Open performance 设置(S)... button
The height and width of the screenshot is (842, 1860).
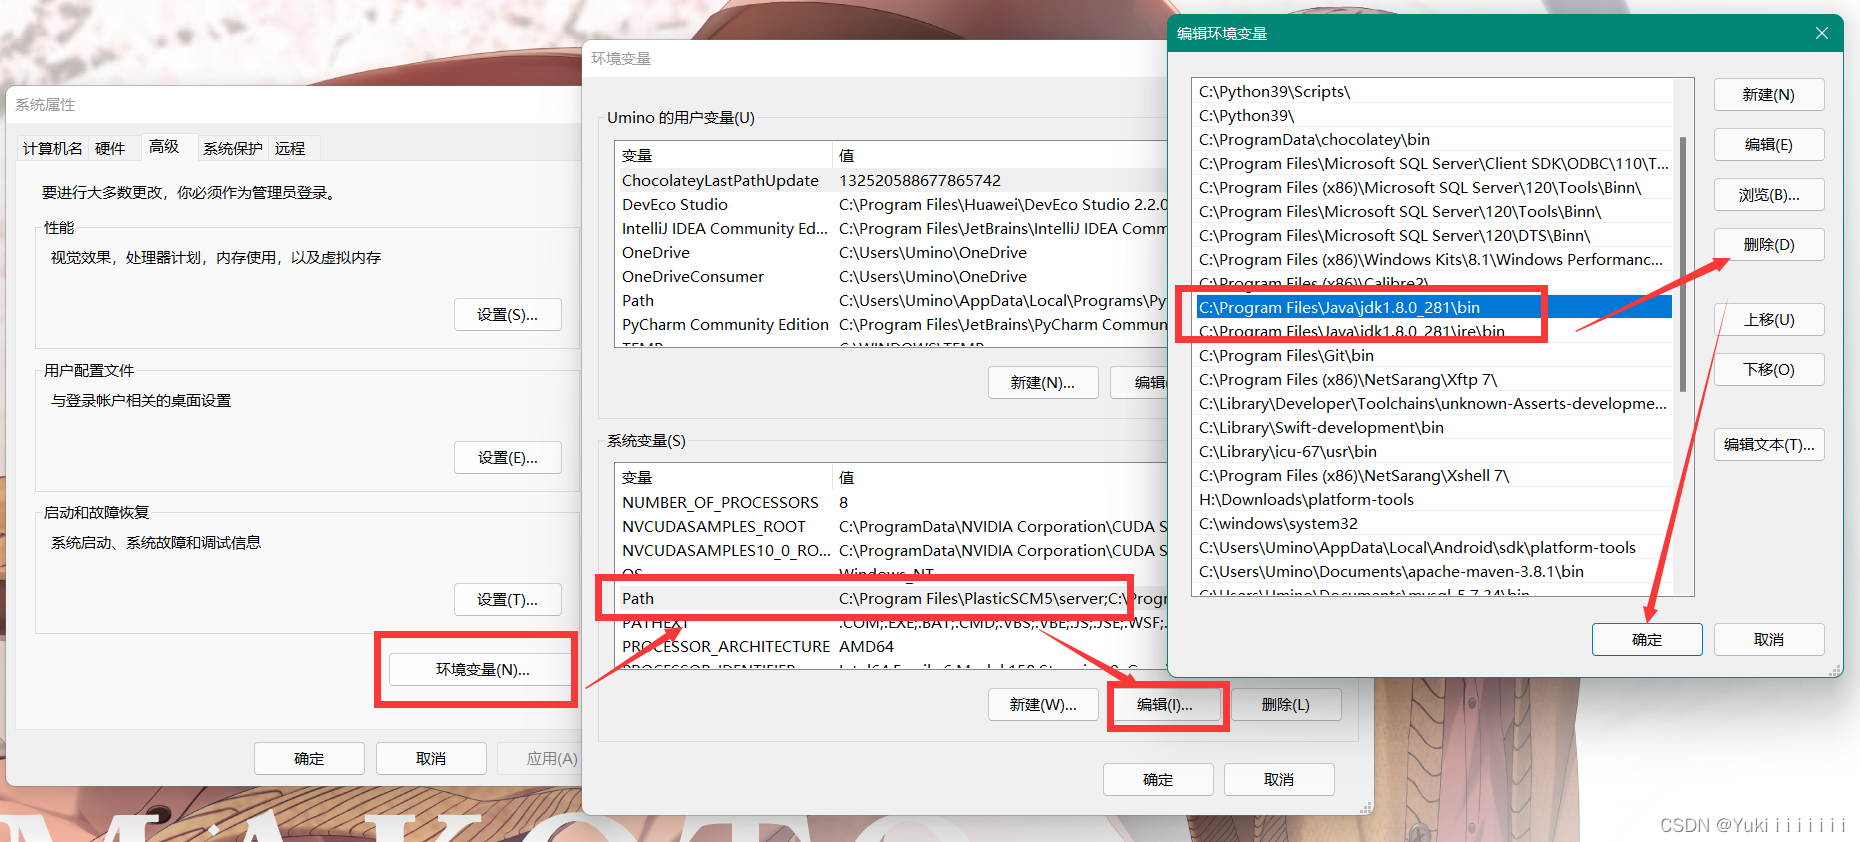coord(507,314)
